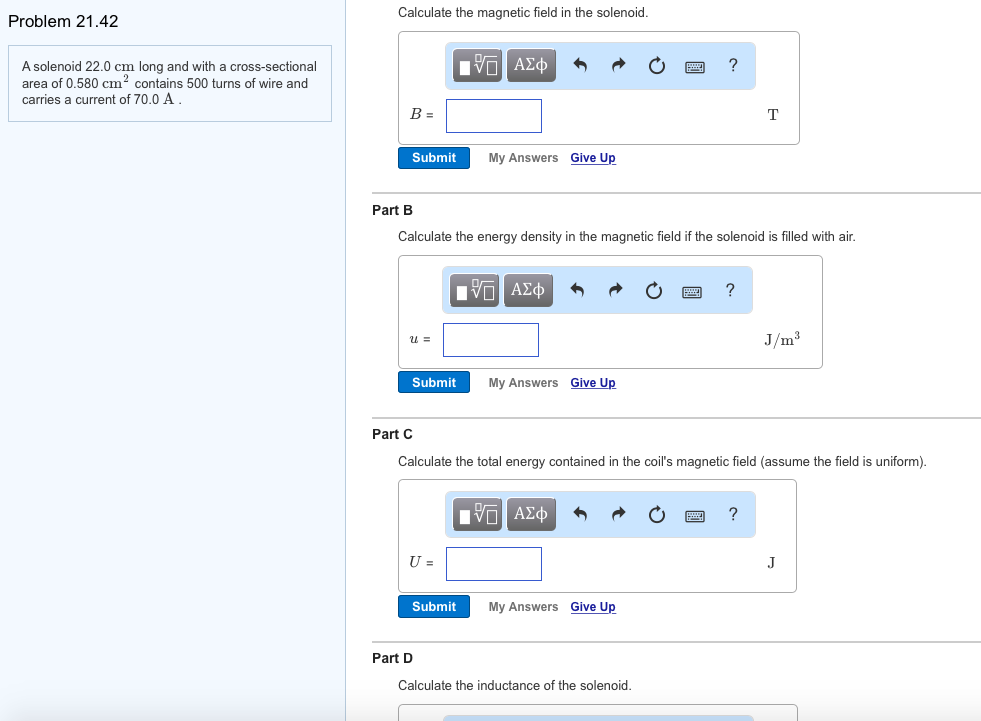Open equation template button in Part C toolbar
This screenshot has height=721, width=981.
[x=477, y=514]
